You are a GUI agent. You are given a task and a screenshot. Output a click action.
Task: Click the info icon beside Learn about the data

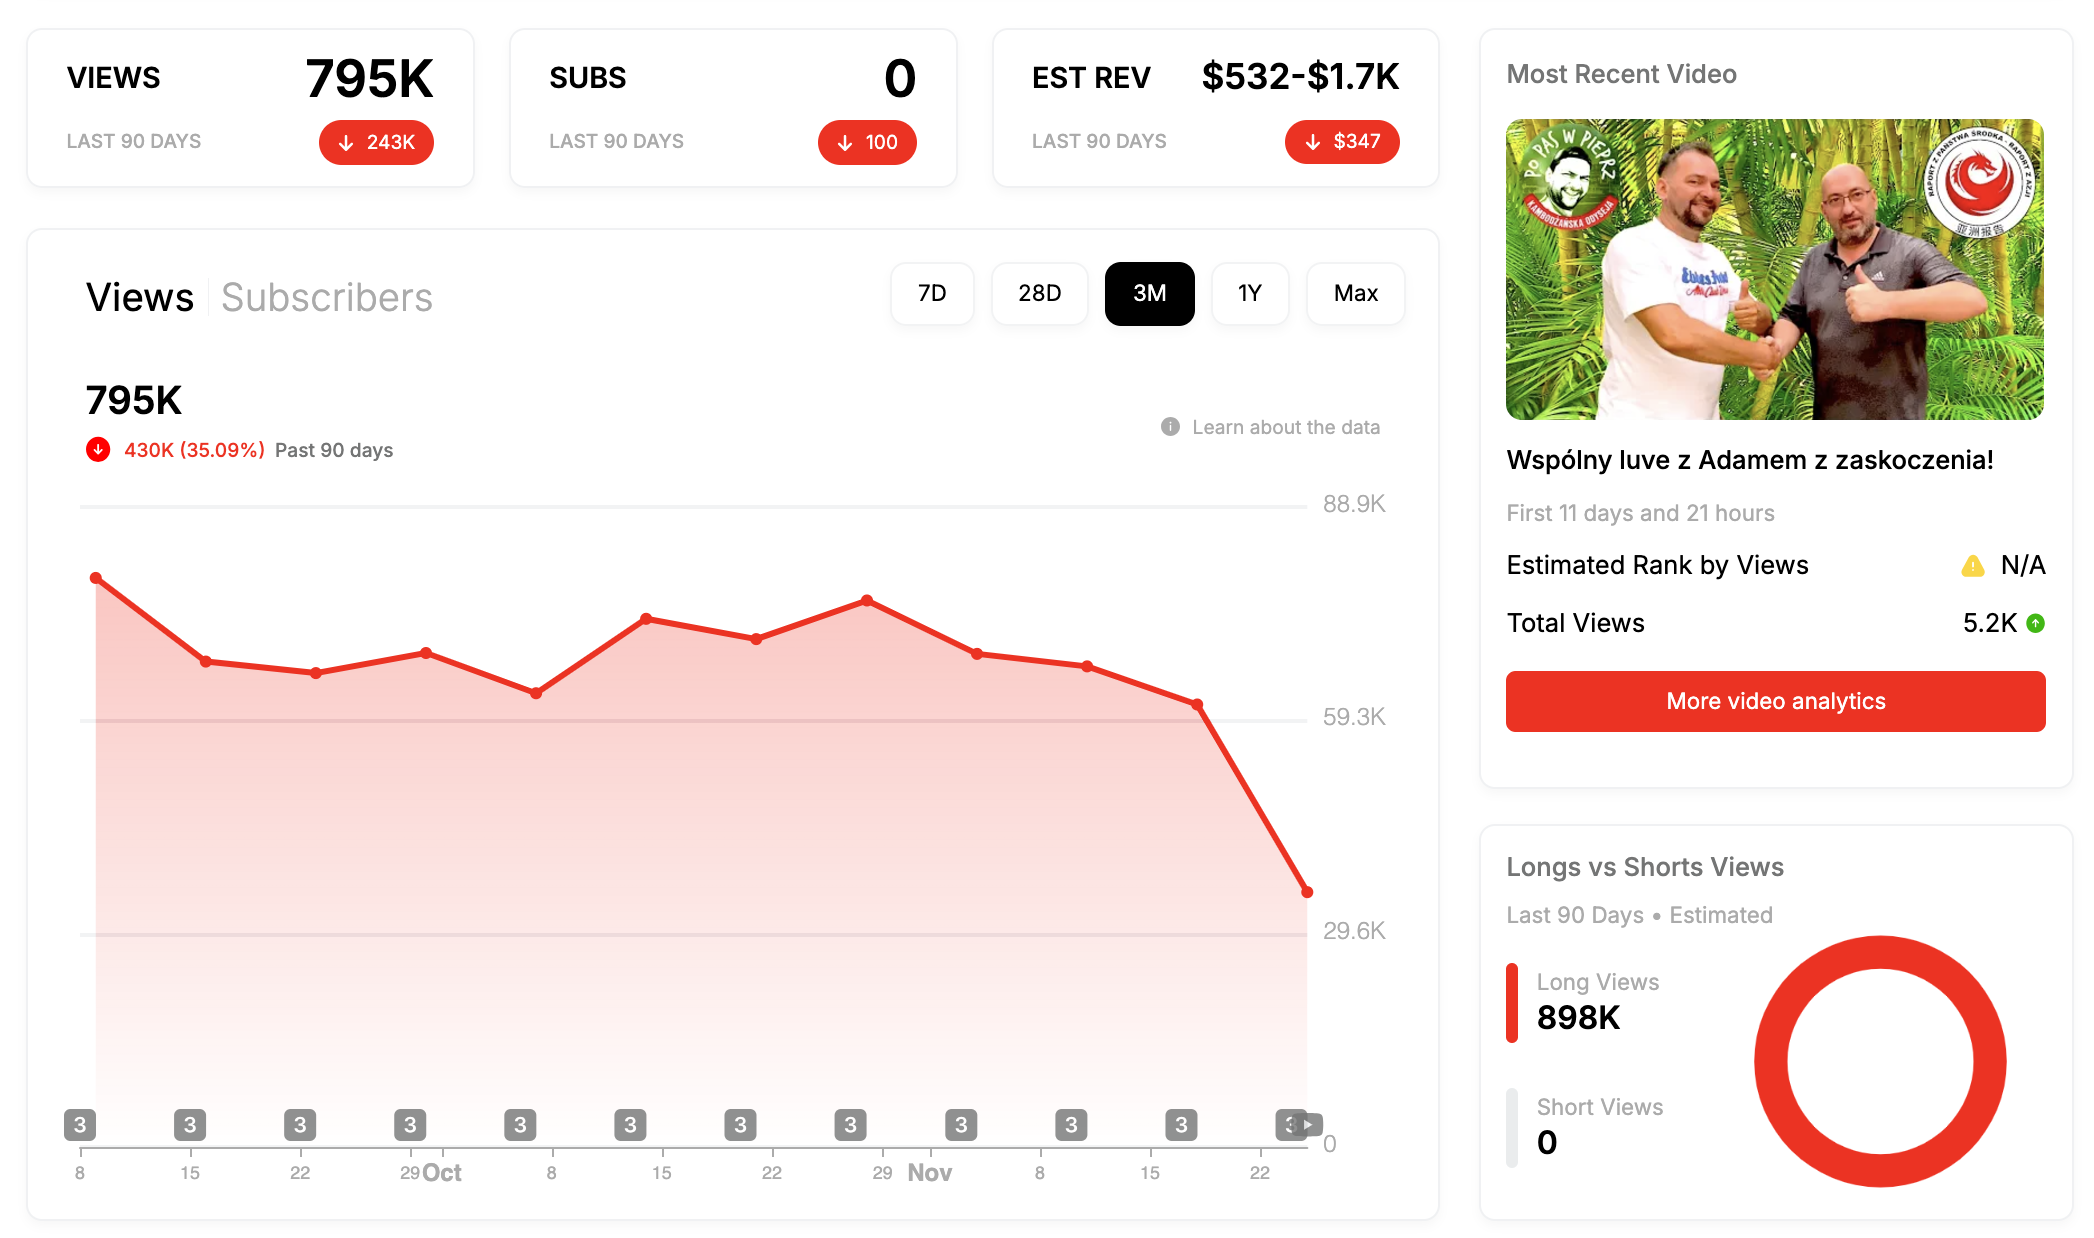(x=1170, y=427)
